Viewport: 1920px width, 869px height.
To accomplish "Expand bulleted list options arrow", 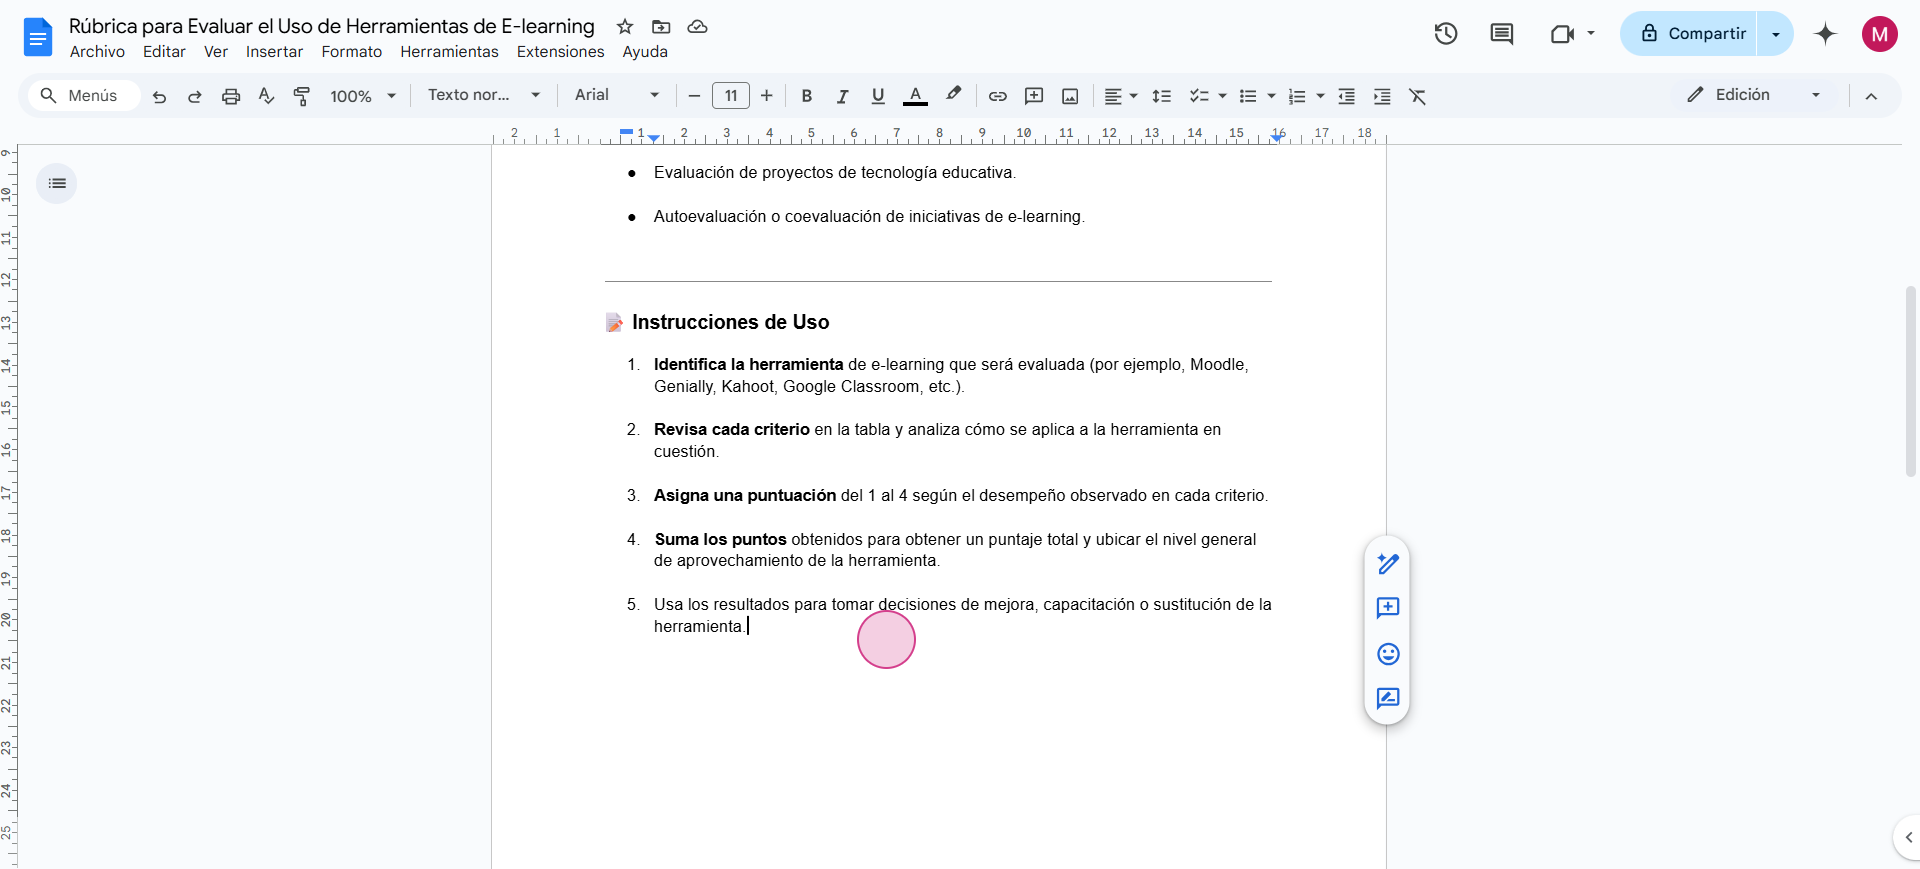I will click(1271, 96).
